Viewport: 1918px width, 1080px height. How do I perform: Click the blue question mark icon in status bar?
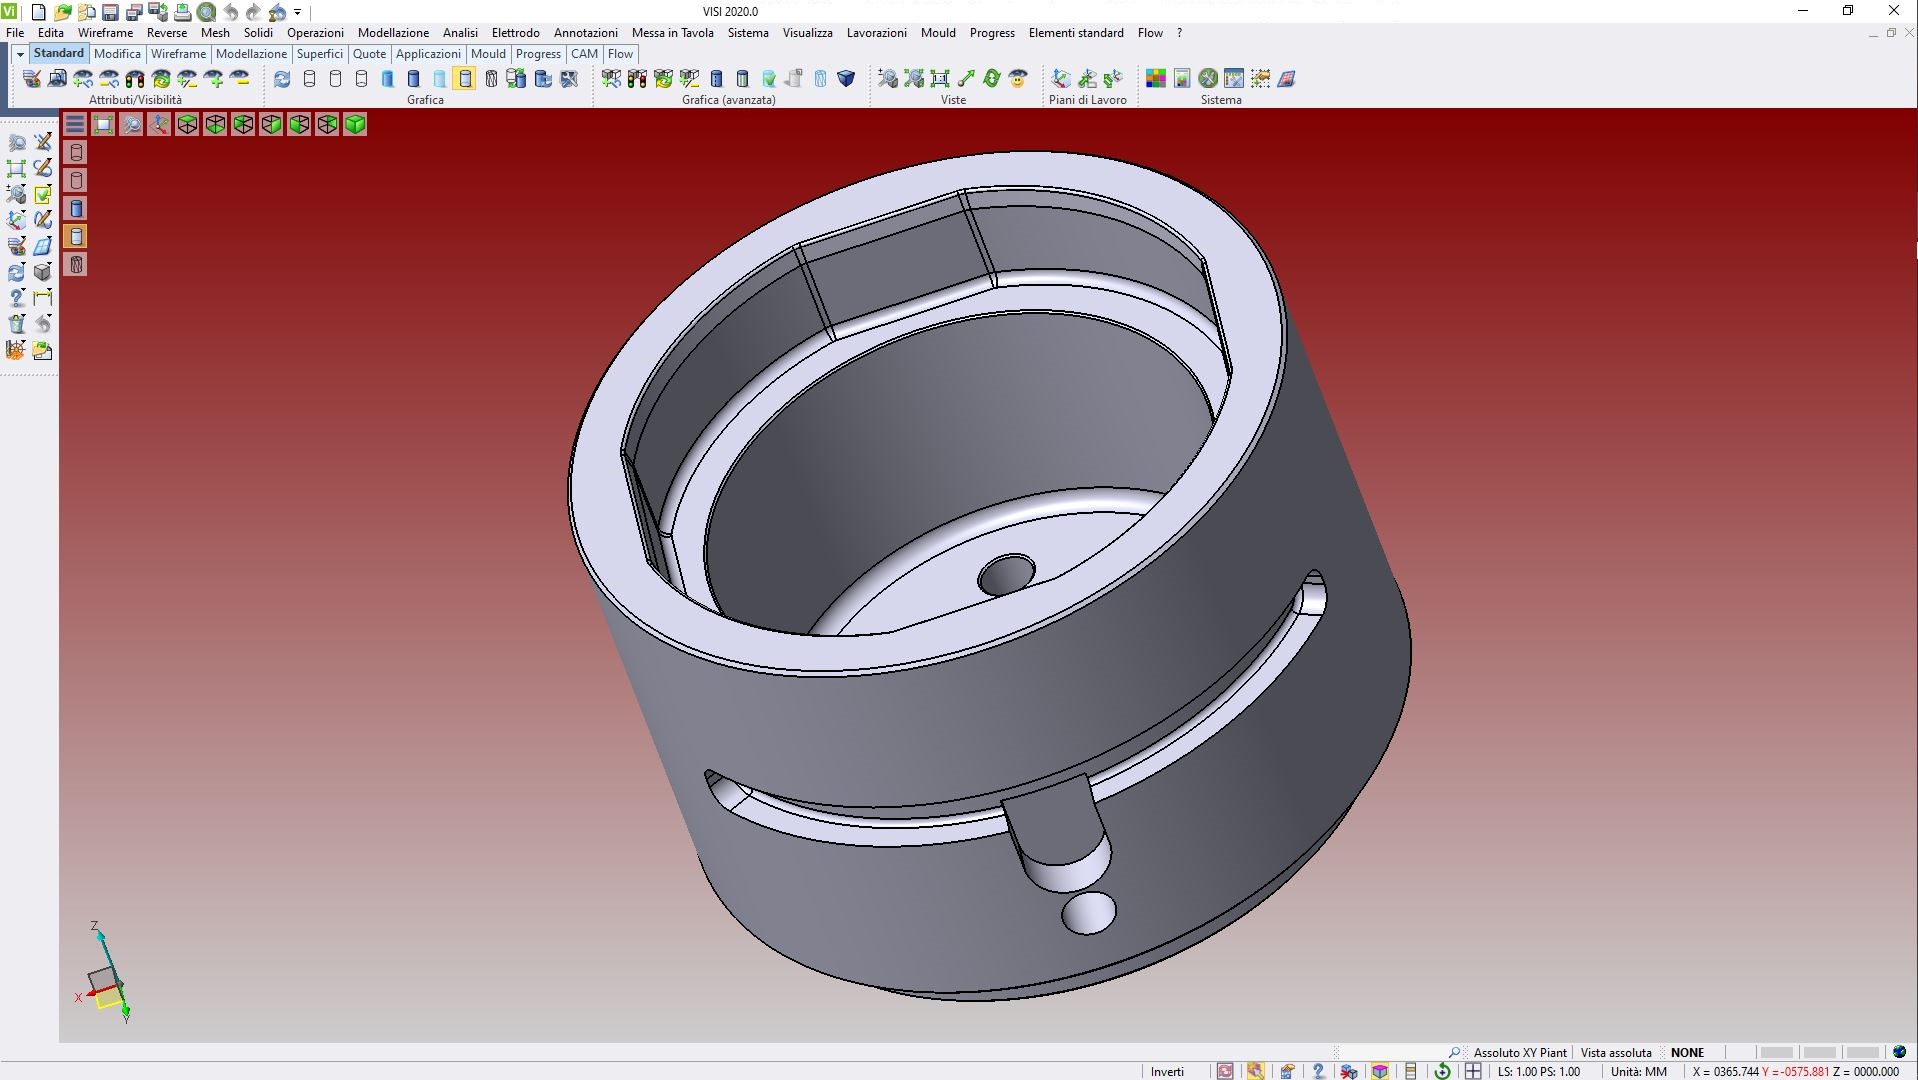point(1318,1071)
